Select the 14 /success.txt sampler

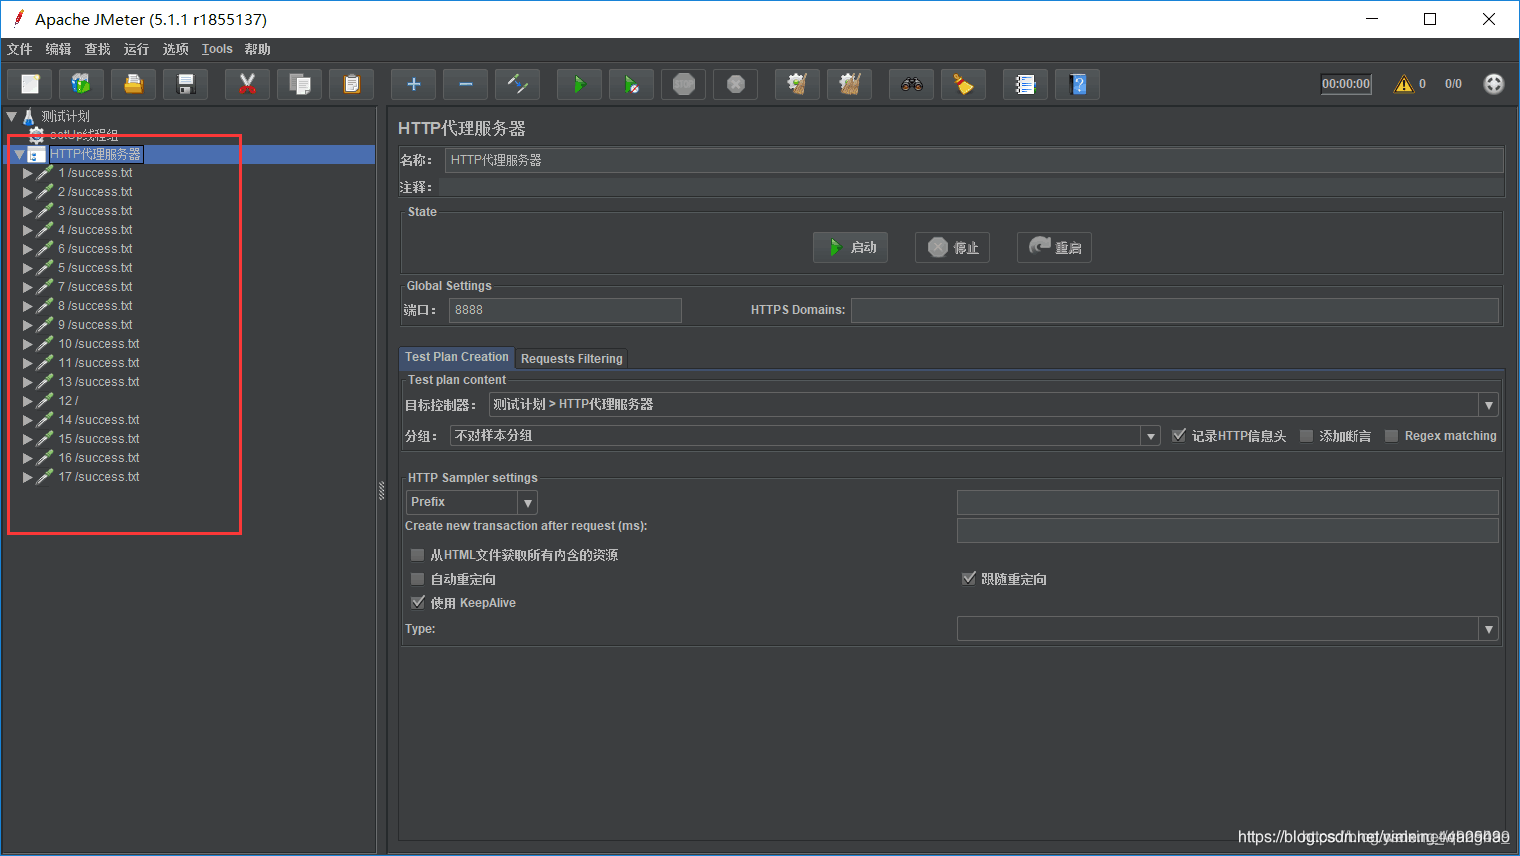click(x=98, y=420)
